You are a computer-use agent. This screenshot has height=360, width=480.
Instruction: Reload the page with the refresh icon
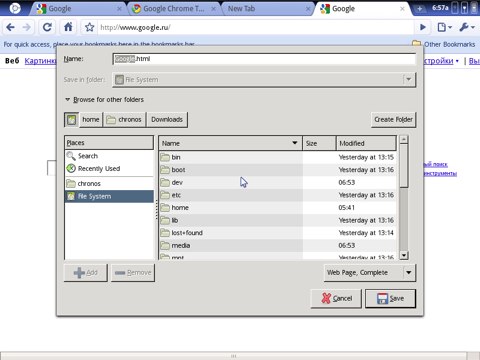[47, 27]
